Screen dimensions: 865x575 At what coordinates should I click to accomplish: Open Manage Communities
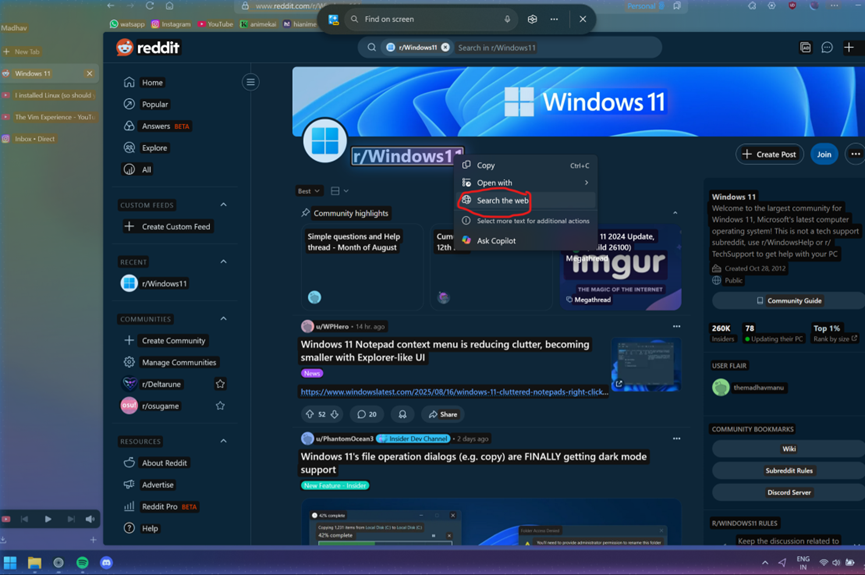click(x=171, y=363)
